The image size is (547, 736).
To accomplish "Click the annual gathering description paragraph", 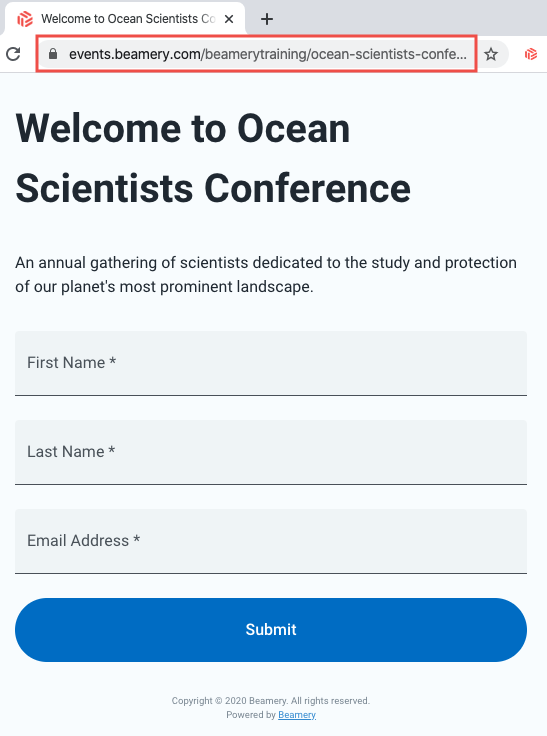I will point(266,275).
